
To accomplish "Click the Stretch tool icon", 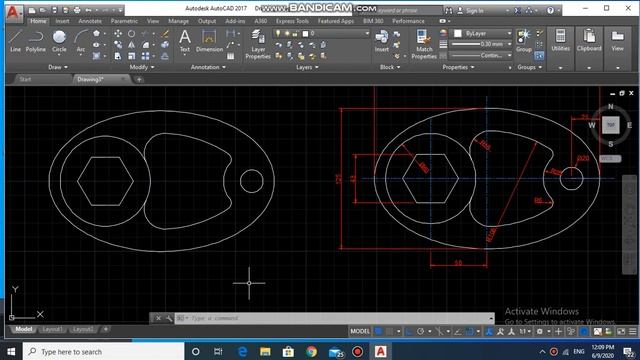I will (x=118, y=56).
